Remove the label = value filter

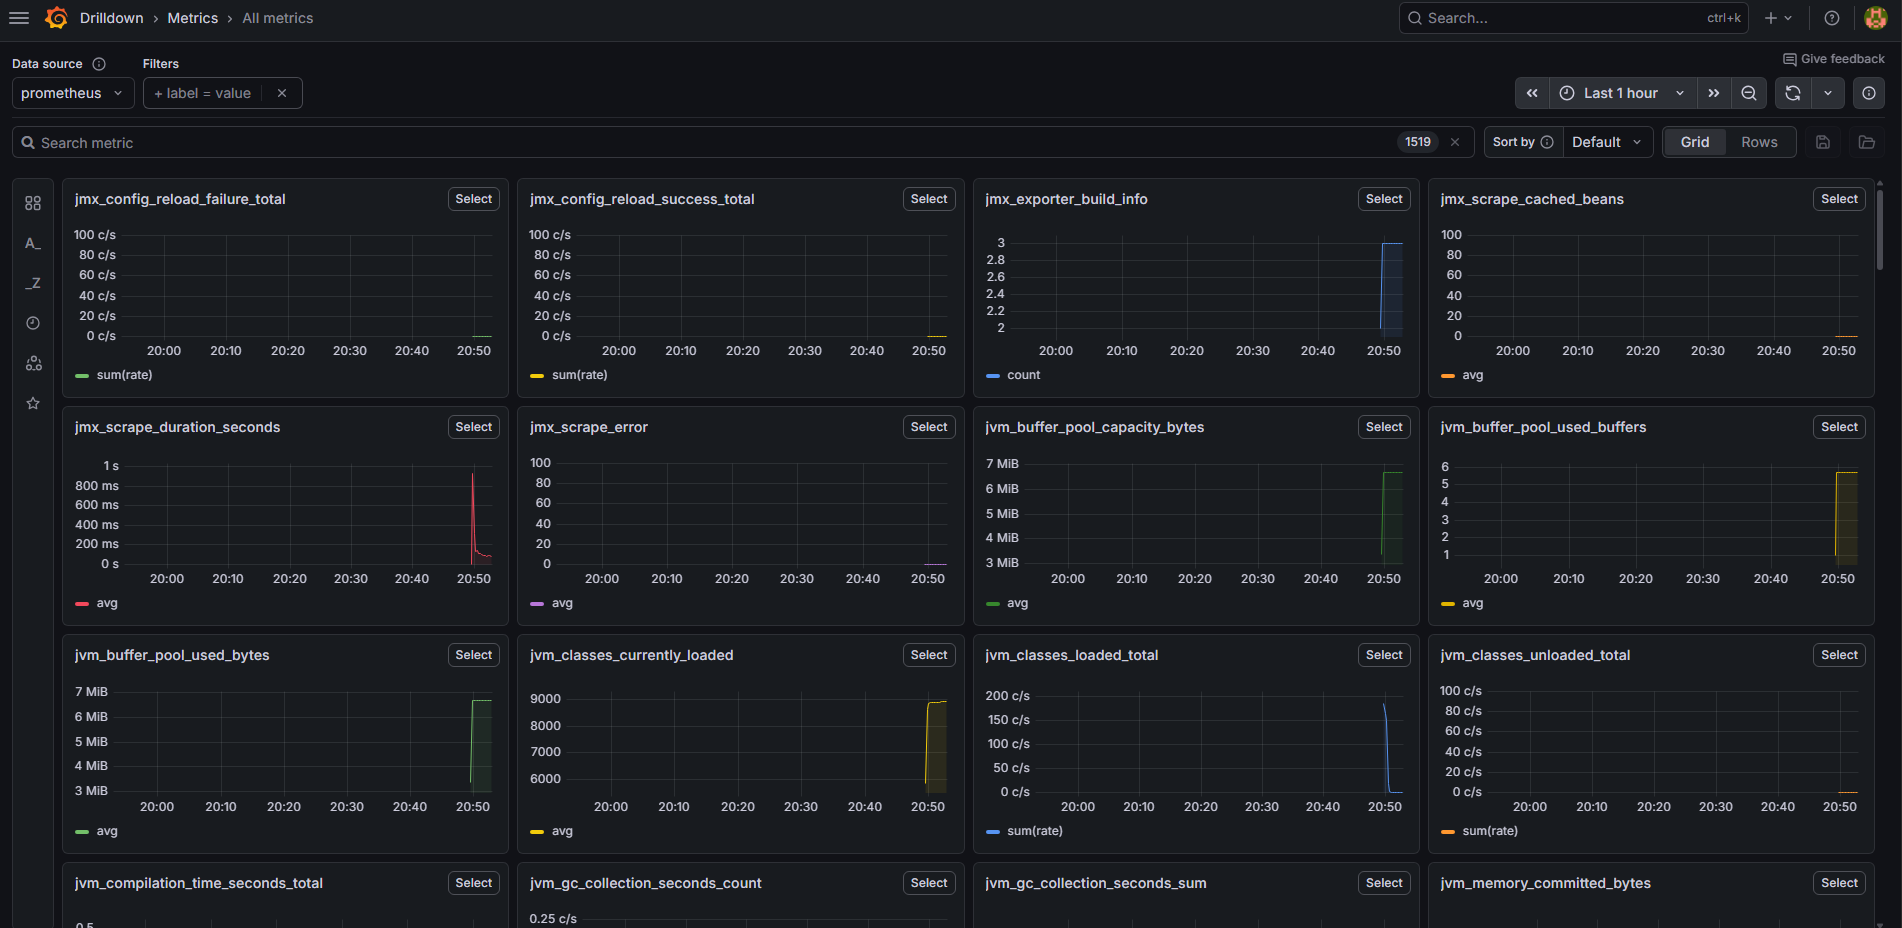coord(282,93)
